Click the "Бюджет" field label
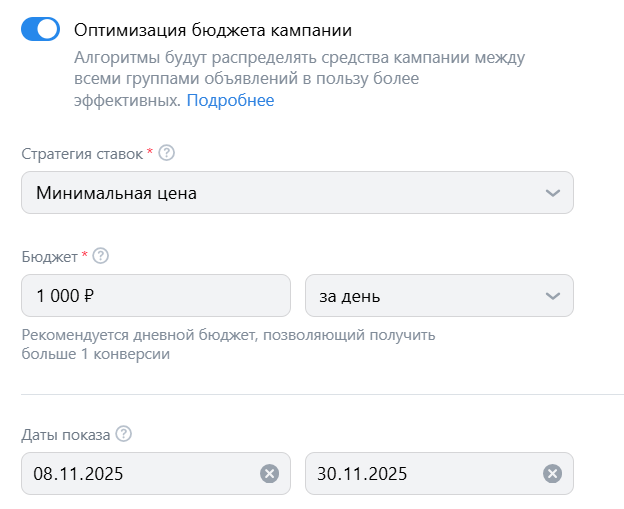This screenshot has height=509, width=624. (49, 256)
